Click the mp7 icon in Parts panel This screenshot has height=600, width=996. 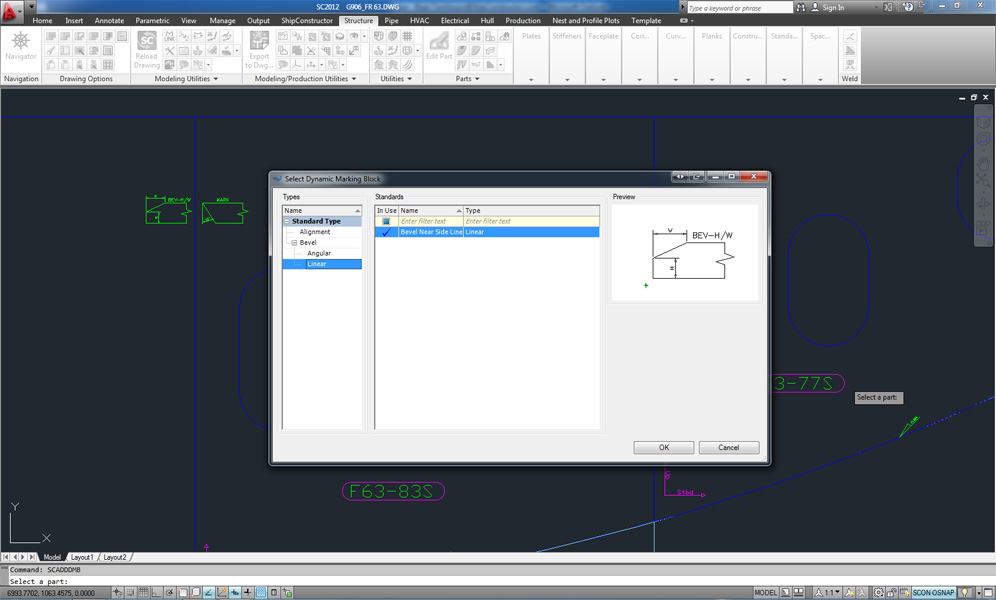pyautogui.click(x=476, y=64)
